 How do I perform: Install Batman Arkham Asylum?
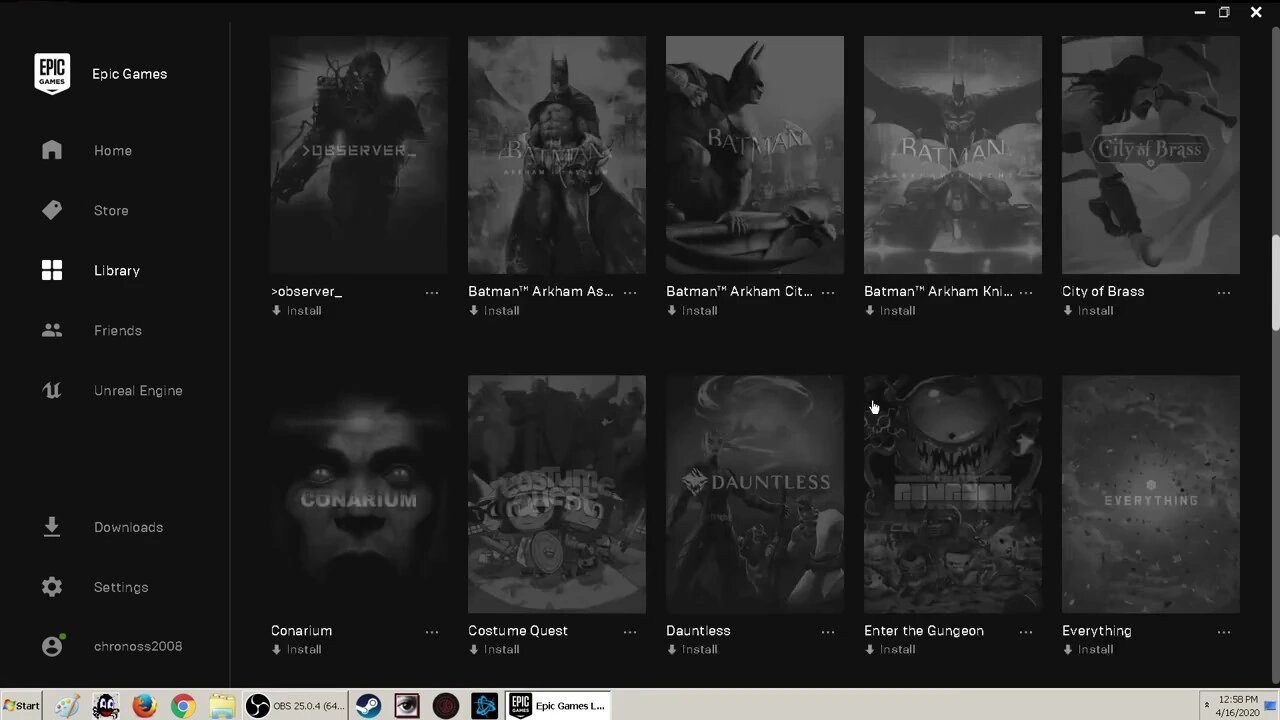point(494,311)
